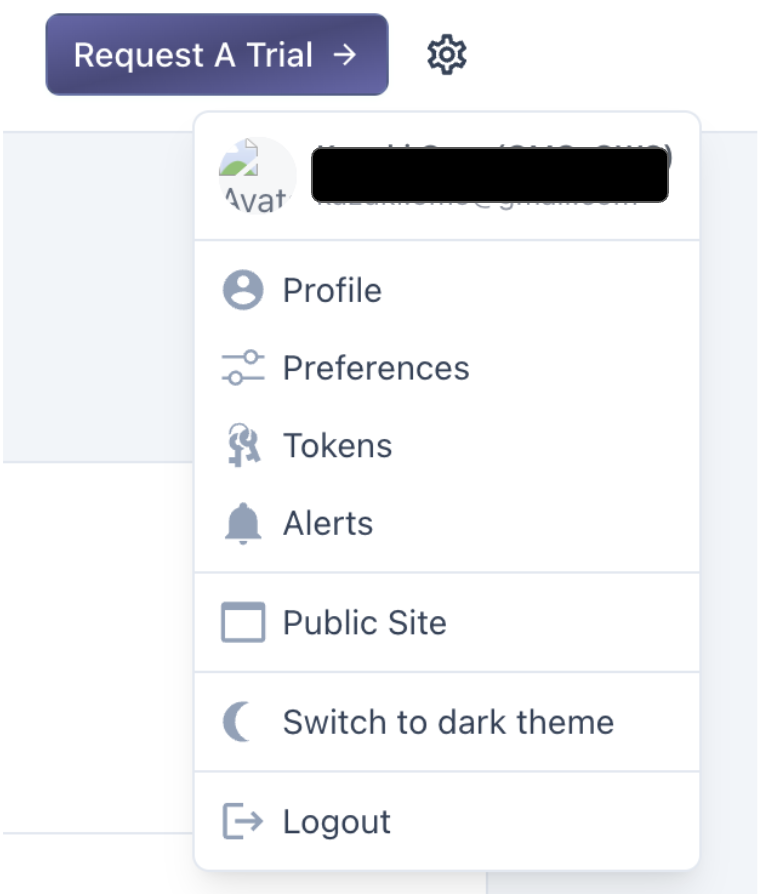
Task: Click the arrow inside Request A Trial
Action: point(344,55)
